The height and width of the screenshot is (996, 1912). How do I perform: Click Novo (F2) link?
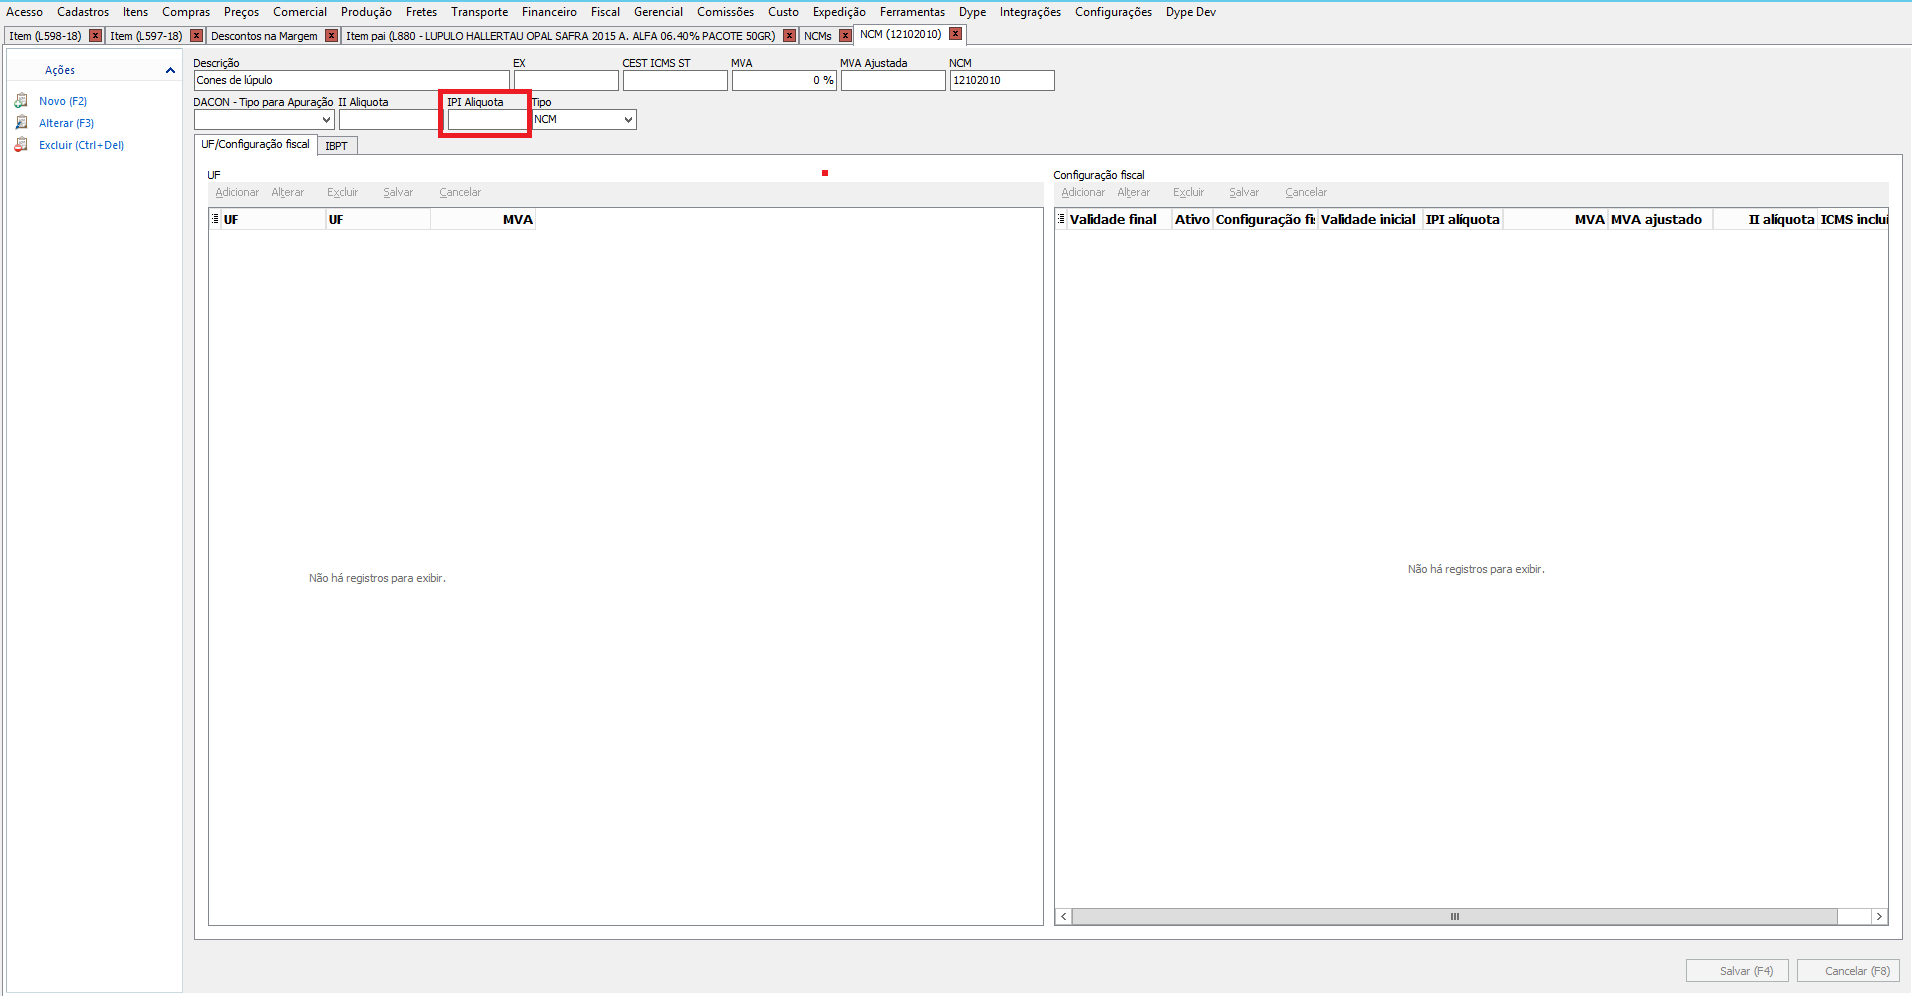coord(63,101)
